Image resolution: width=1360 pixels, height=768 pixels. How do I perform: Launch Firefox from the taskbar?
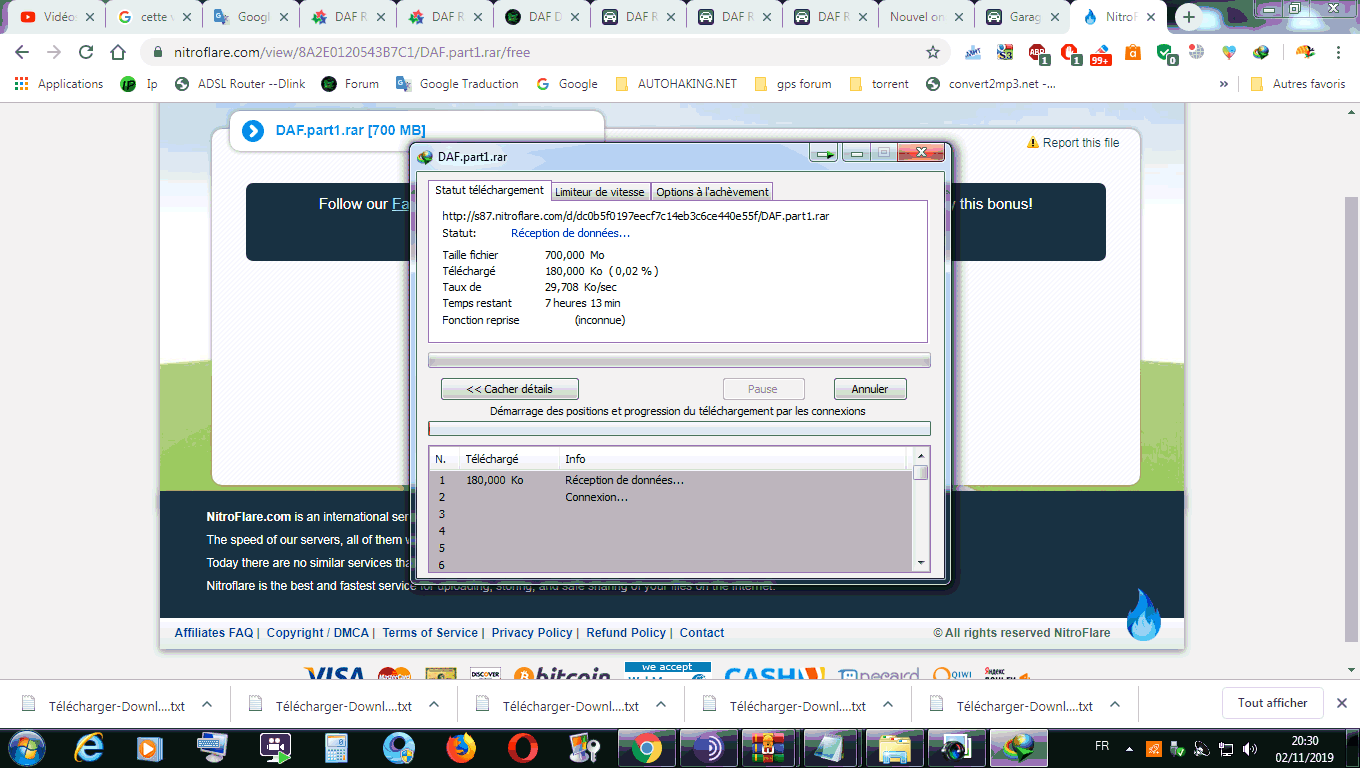461,748
